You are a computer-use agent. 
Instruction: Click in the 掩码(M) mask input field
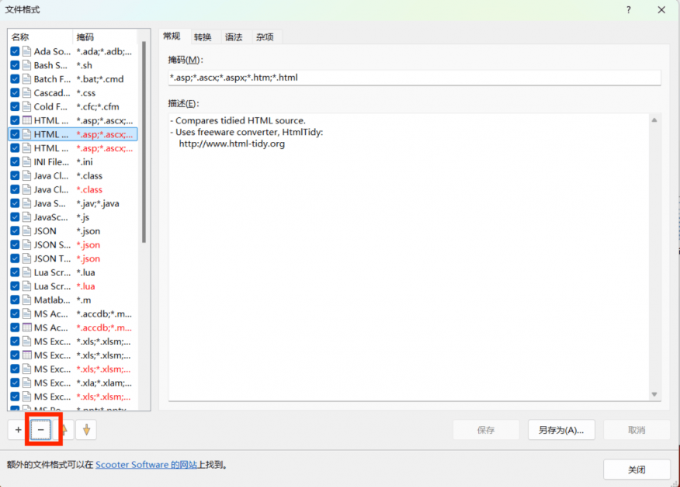click(414, 78)
